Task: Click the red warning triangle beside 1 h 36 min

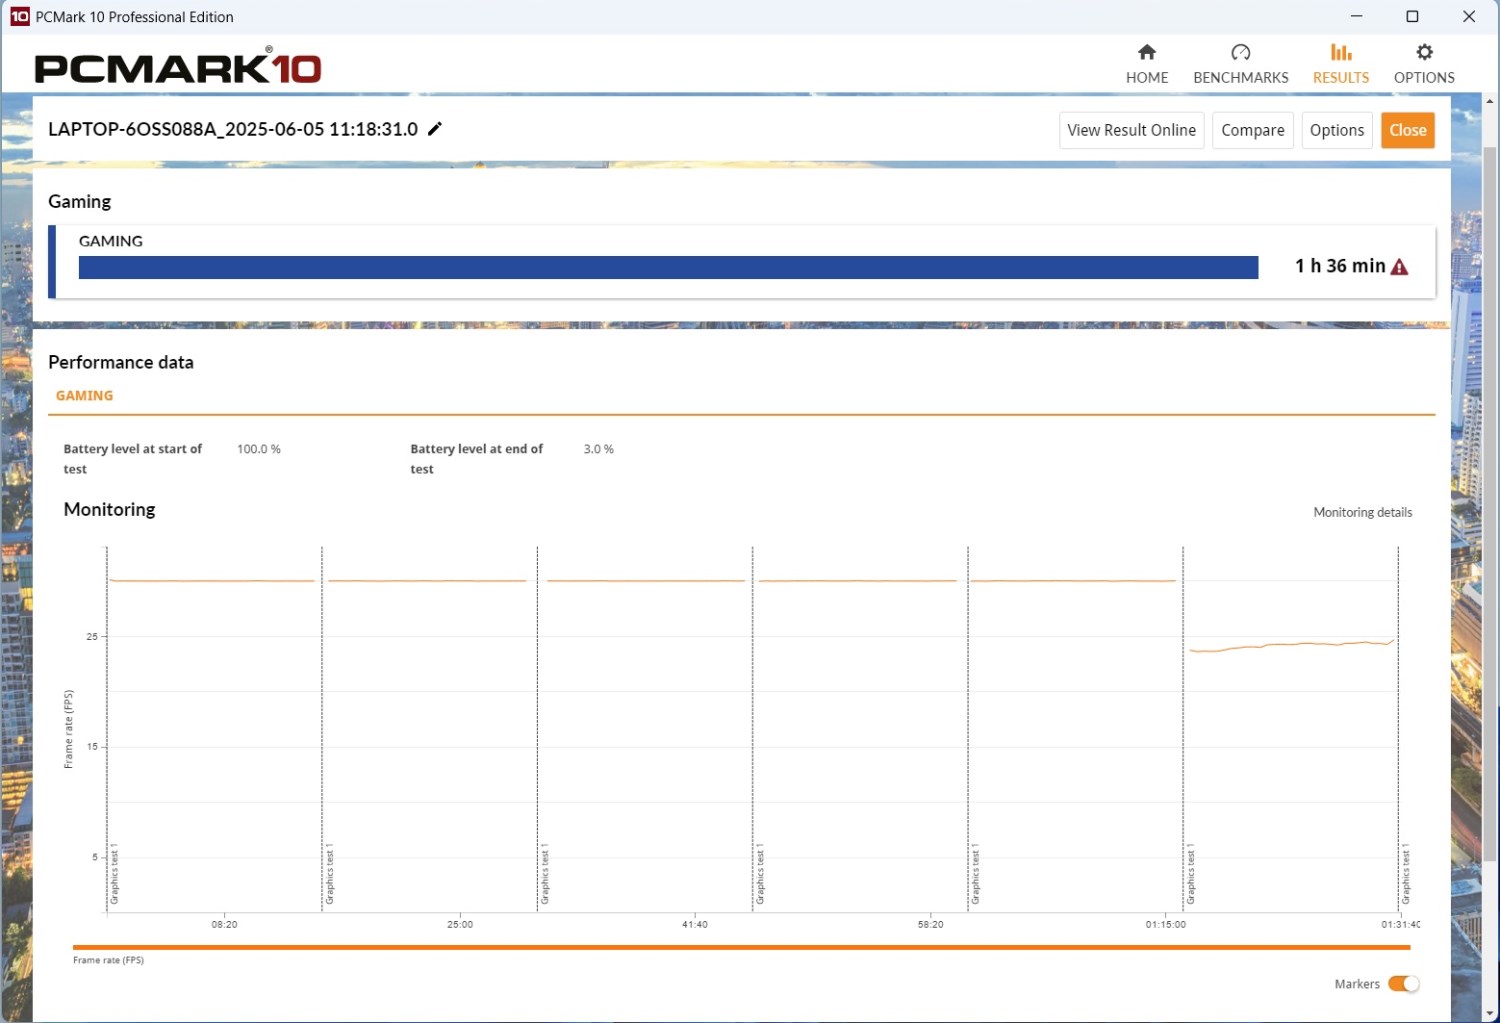Action: point(1399,266)
